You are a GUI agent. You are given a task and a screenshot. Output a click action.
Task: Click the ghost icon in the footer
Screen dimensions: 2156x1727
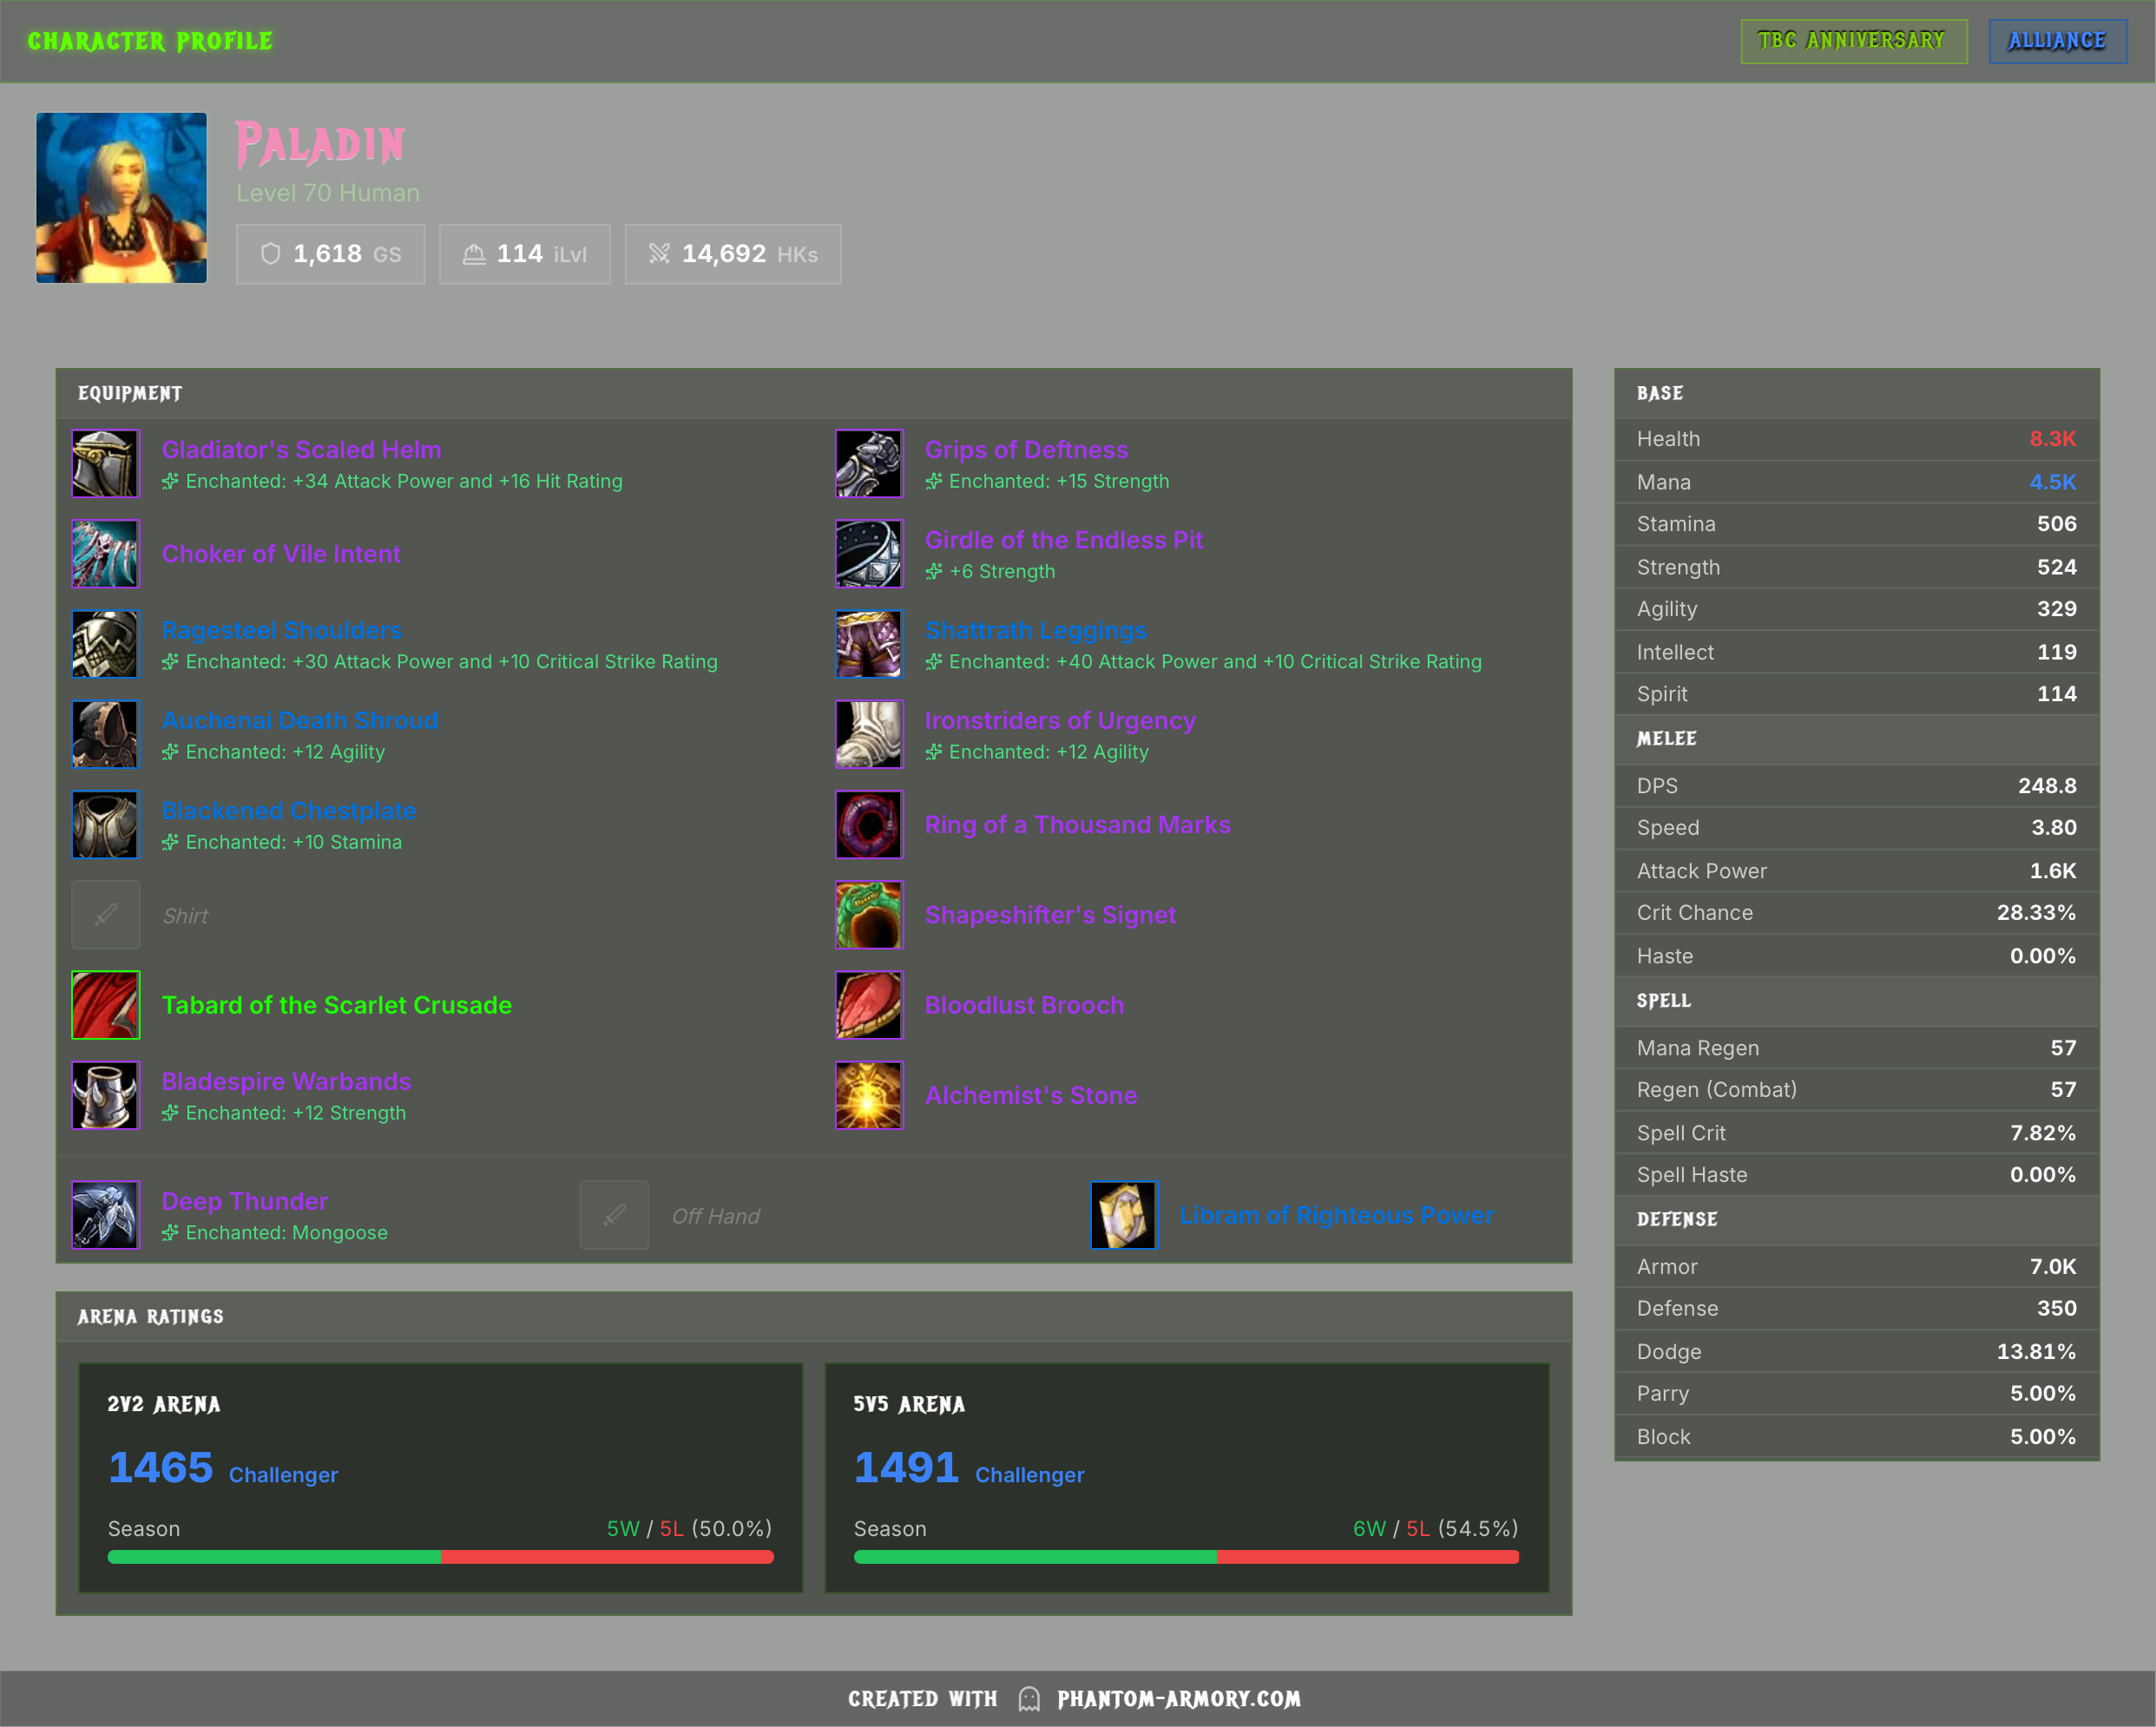coord(1029,1699)
